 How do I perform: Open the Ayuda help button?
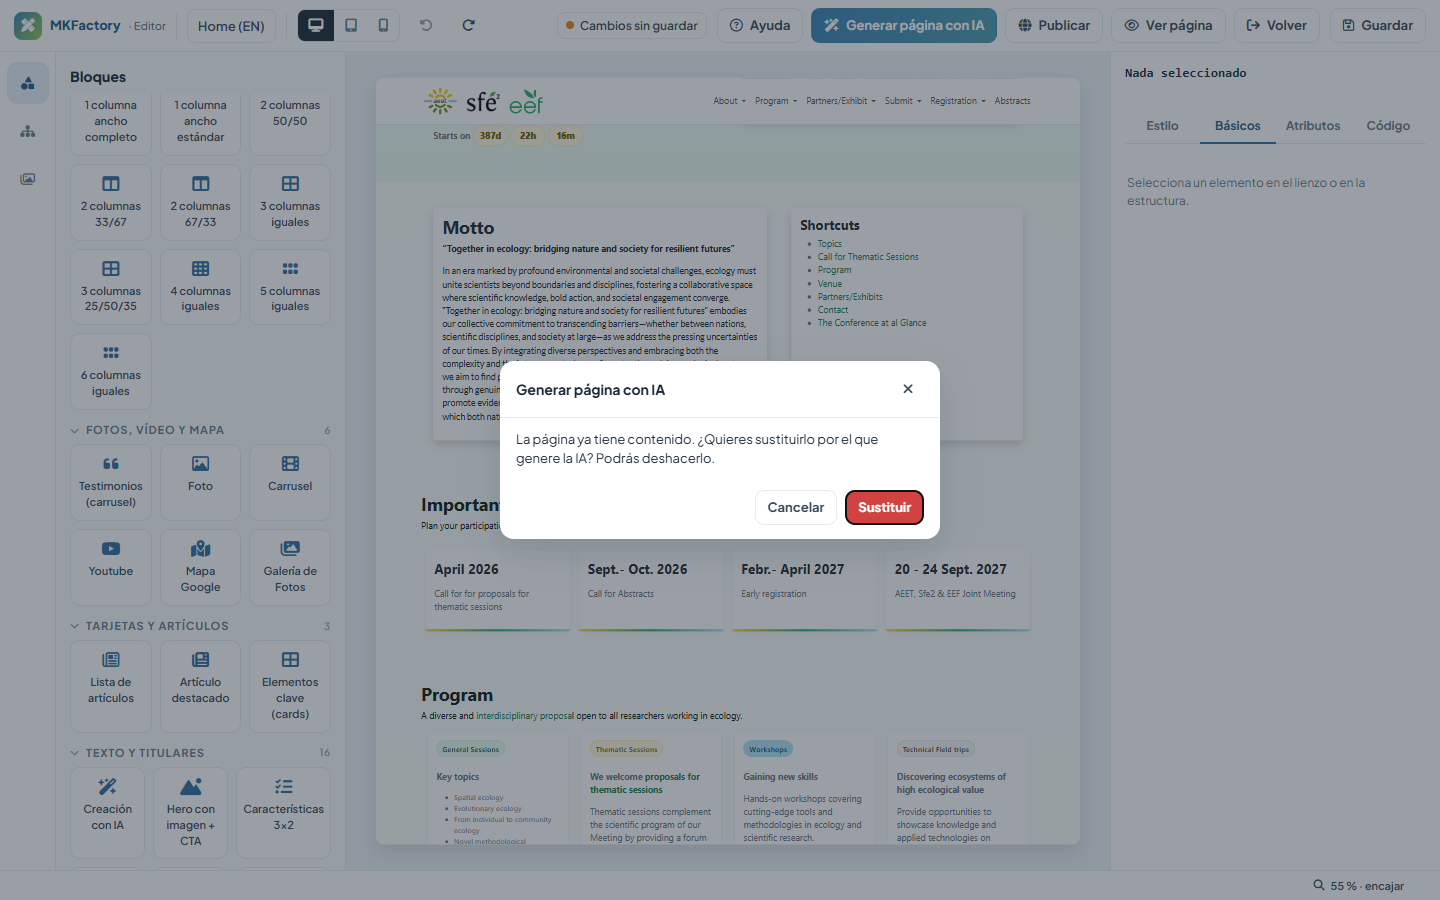pos(760,26)
